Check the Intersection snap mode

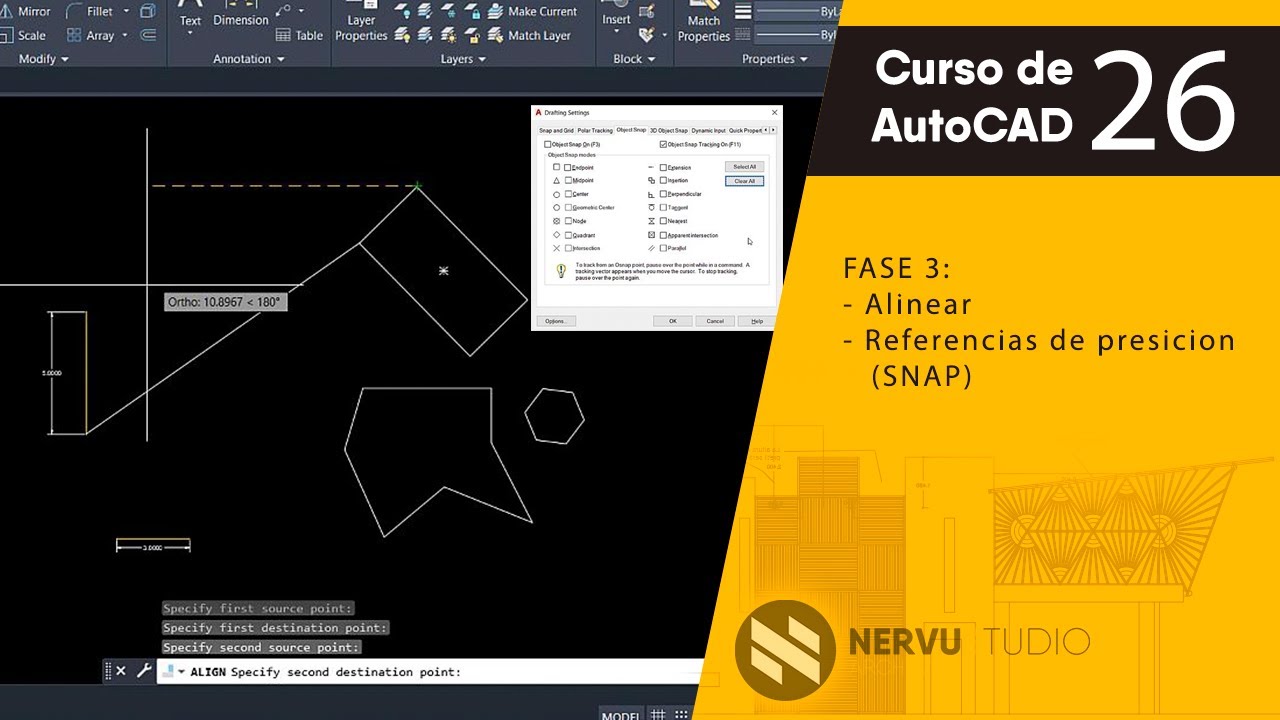click(x=568, y=248)
